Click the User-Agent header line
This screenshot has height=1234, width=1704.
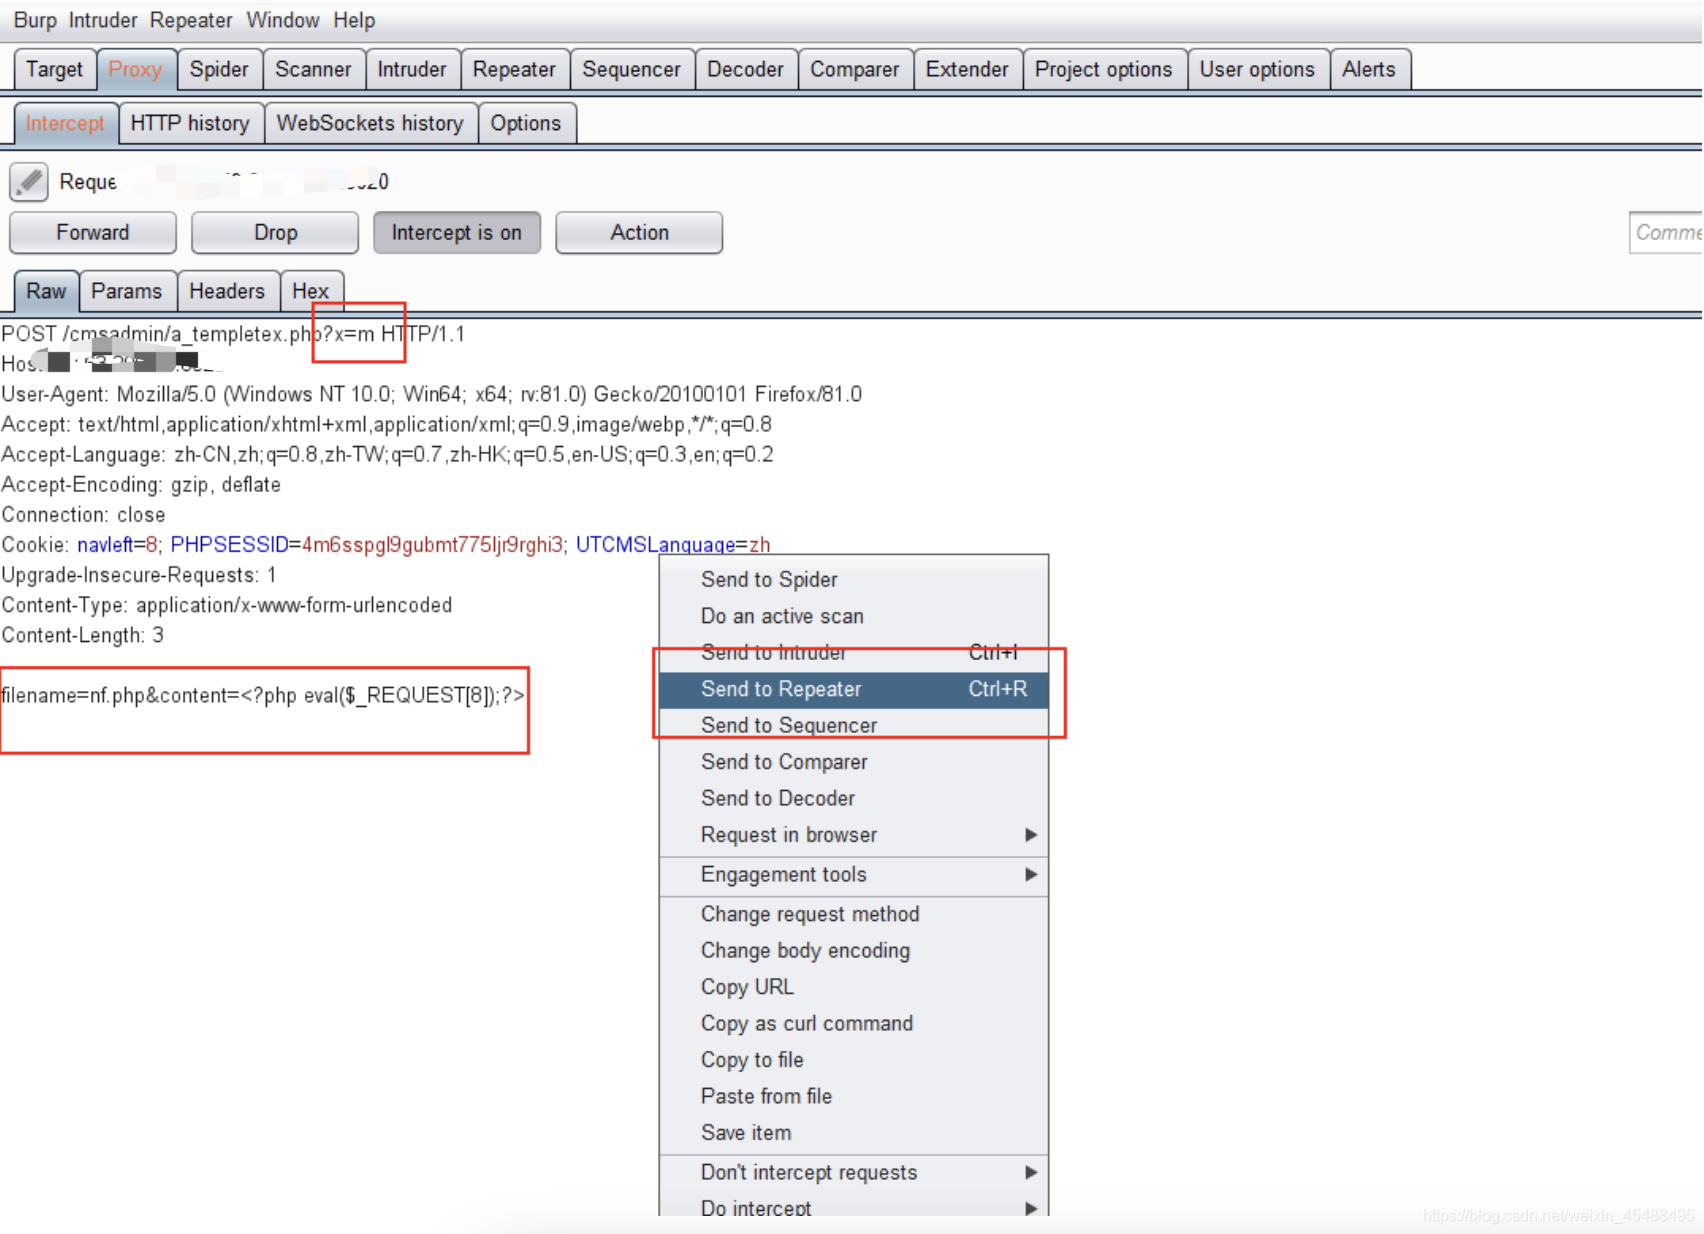(432, 395)
